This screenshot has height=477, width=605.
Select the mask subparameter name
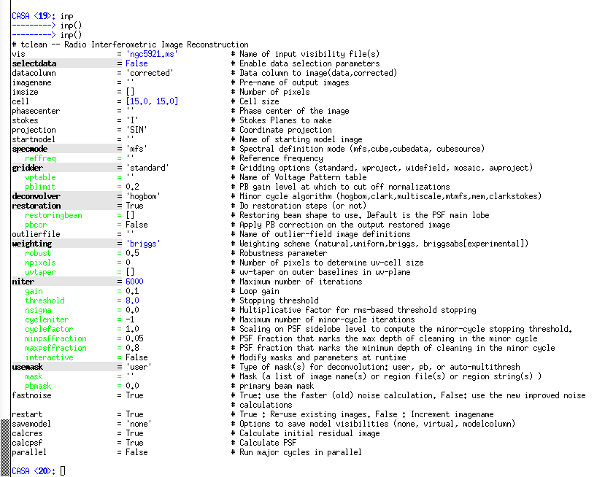33,377
